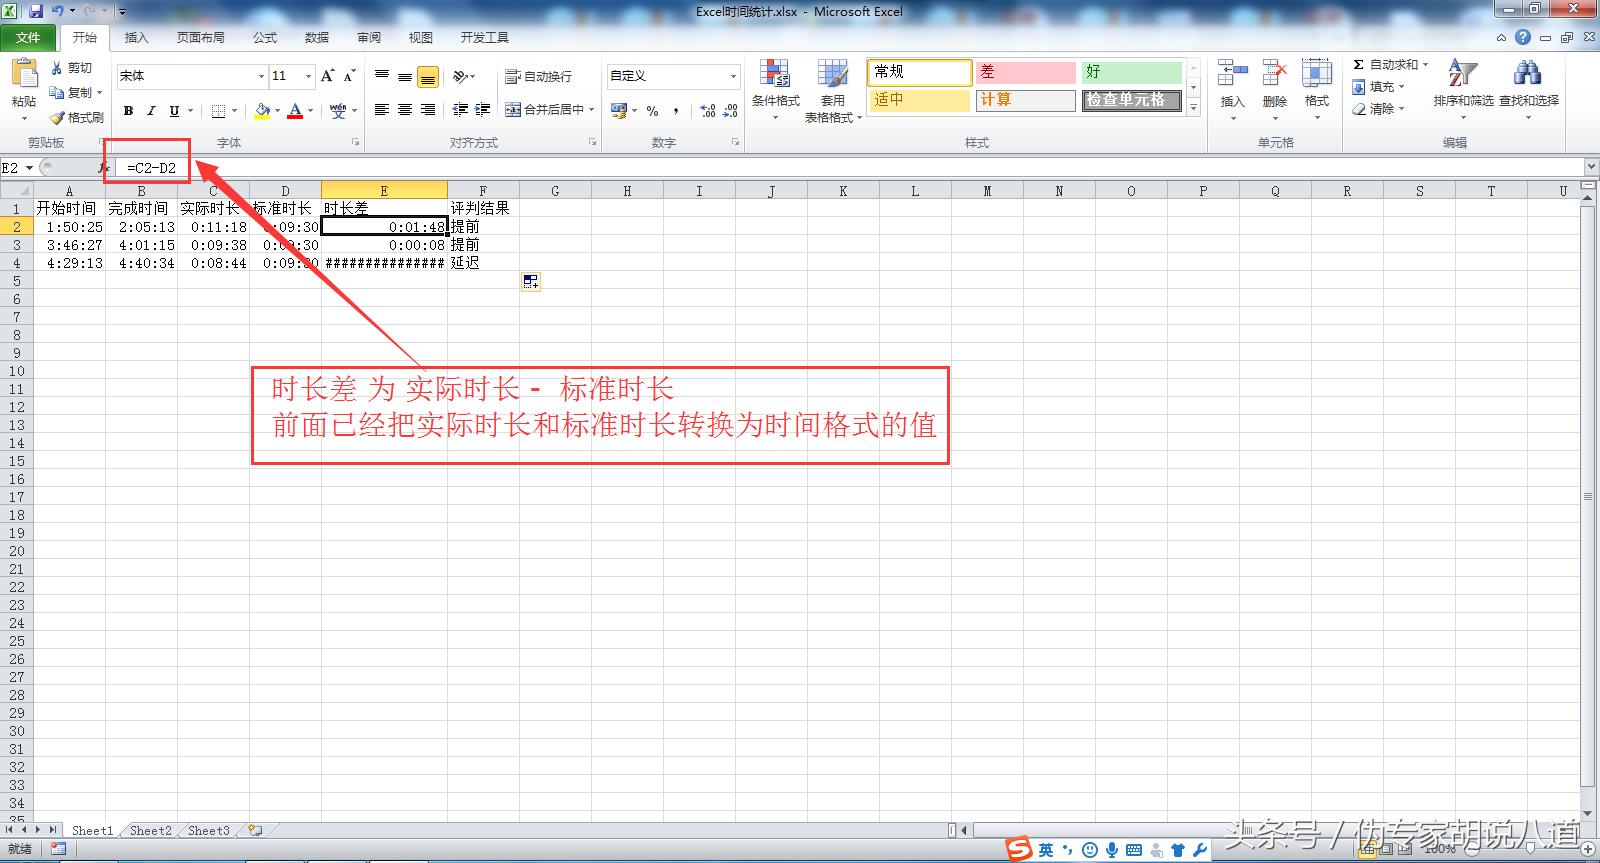Apply the red font color
The width and height of the screenshot is (1600, 863).
click(295, 111)
